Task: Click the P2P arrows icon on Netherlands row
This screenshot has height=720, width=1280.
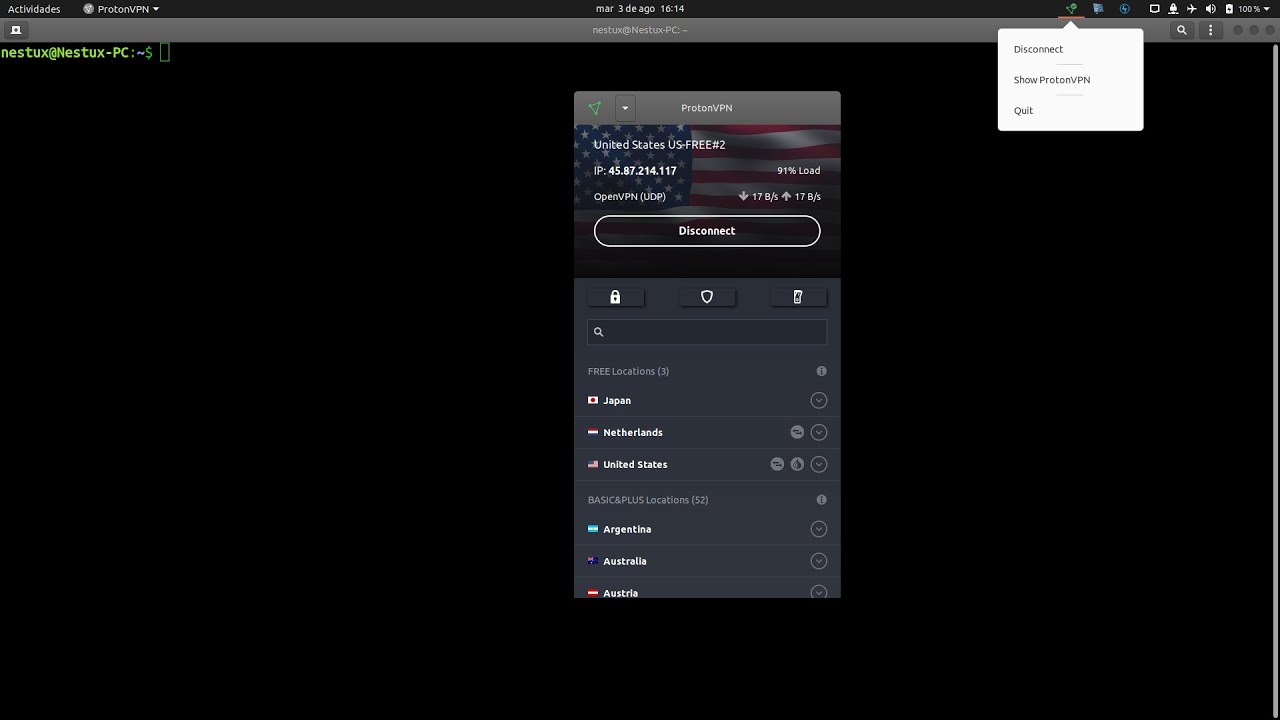Action: click(797, 433)
